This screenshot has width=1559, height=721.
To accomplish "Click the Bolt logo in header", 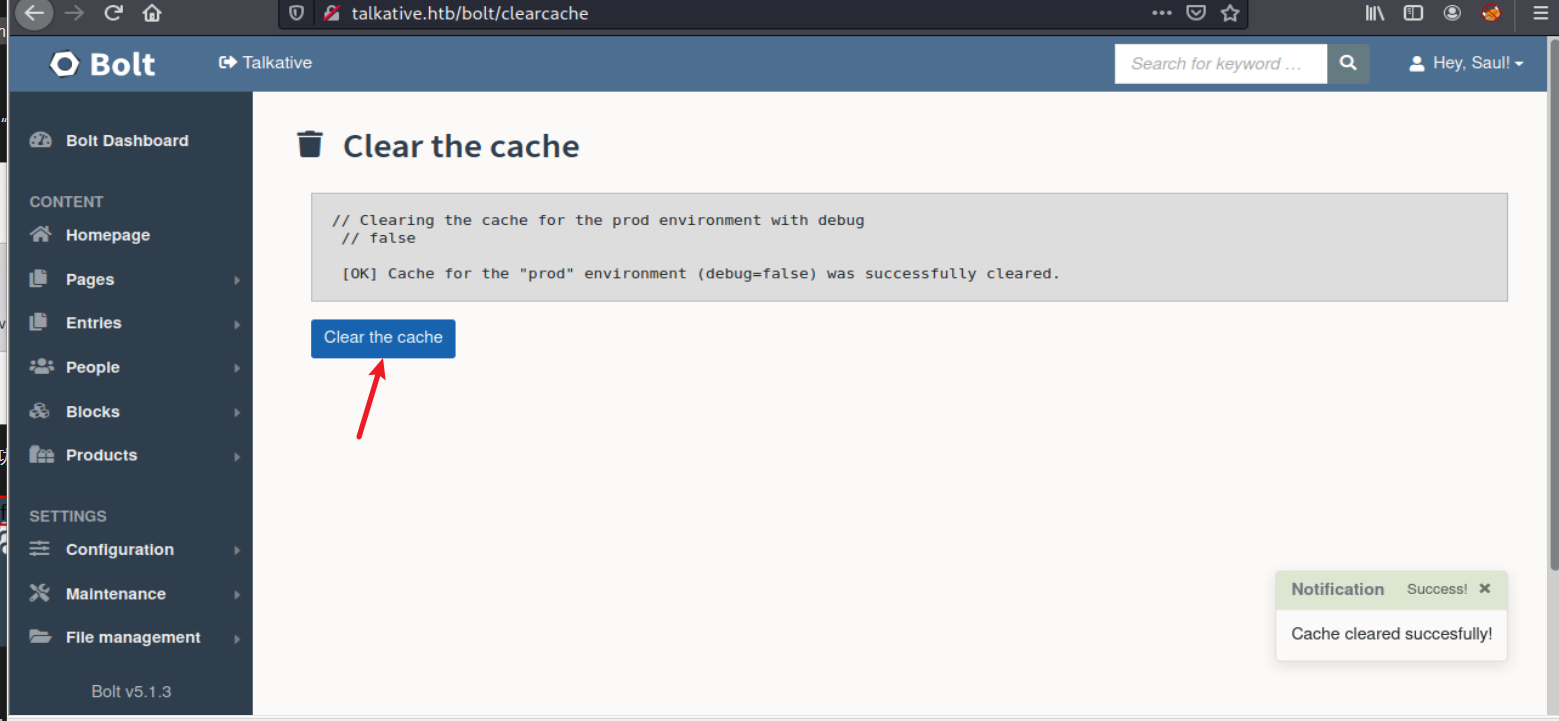I will coord(102,64).
